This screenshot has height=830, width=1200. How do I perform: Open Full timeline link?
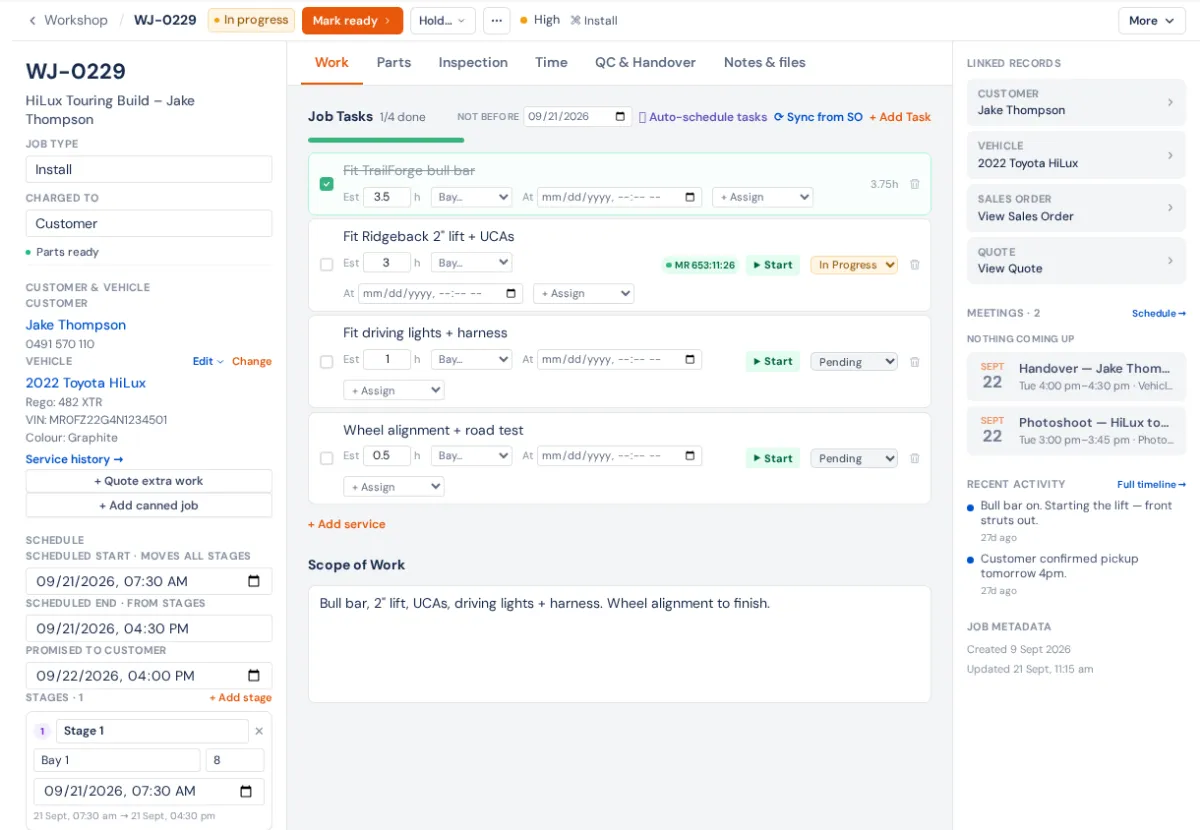pyautogui.click(x=1151, y=484)
